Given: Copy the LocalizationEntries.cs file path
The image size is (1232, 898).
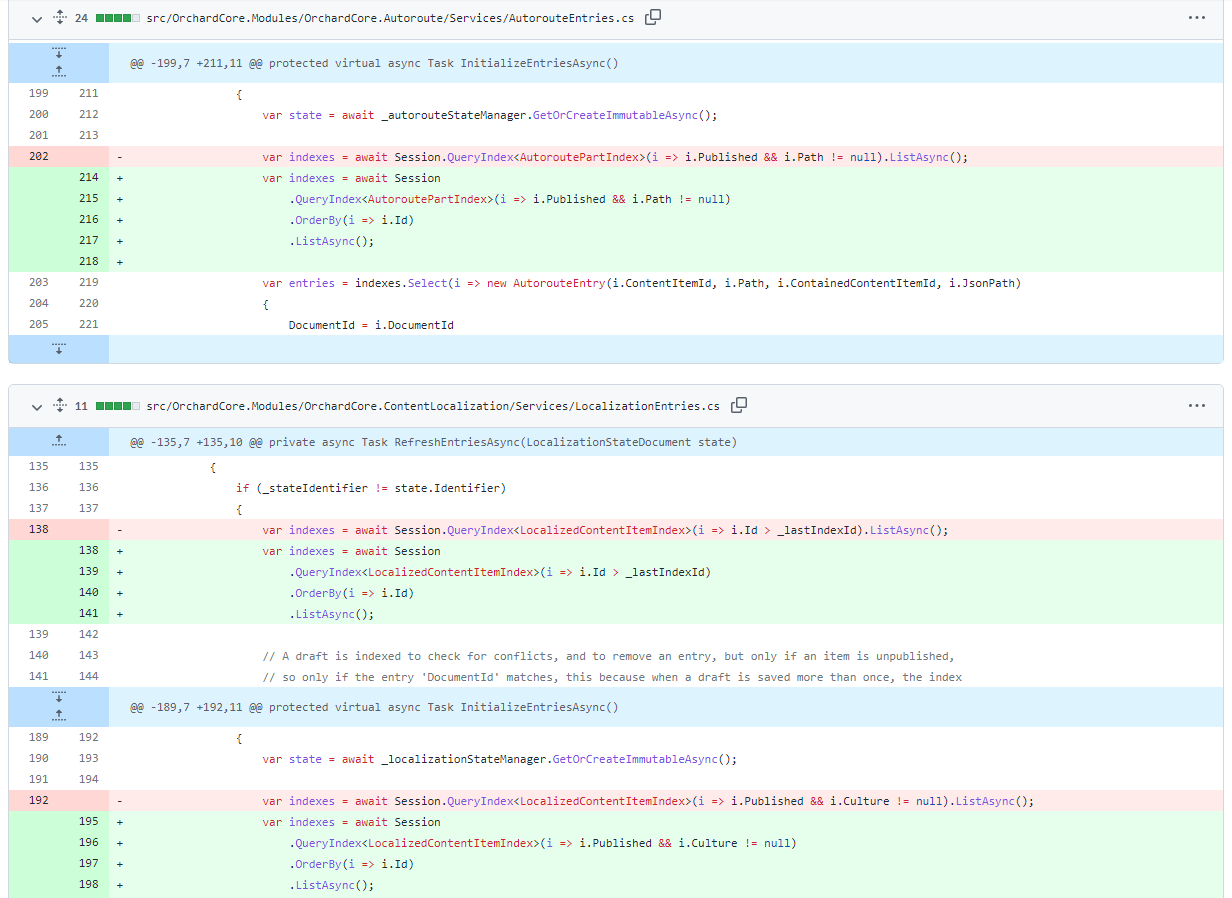Looking at the screenshot, I should pos(739,405).
